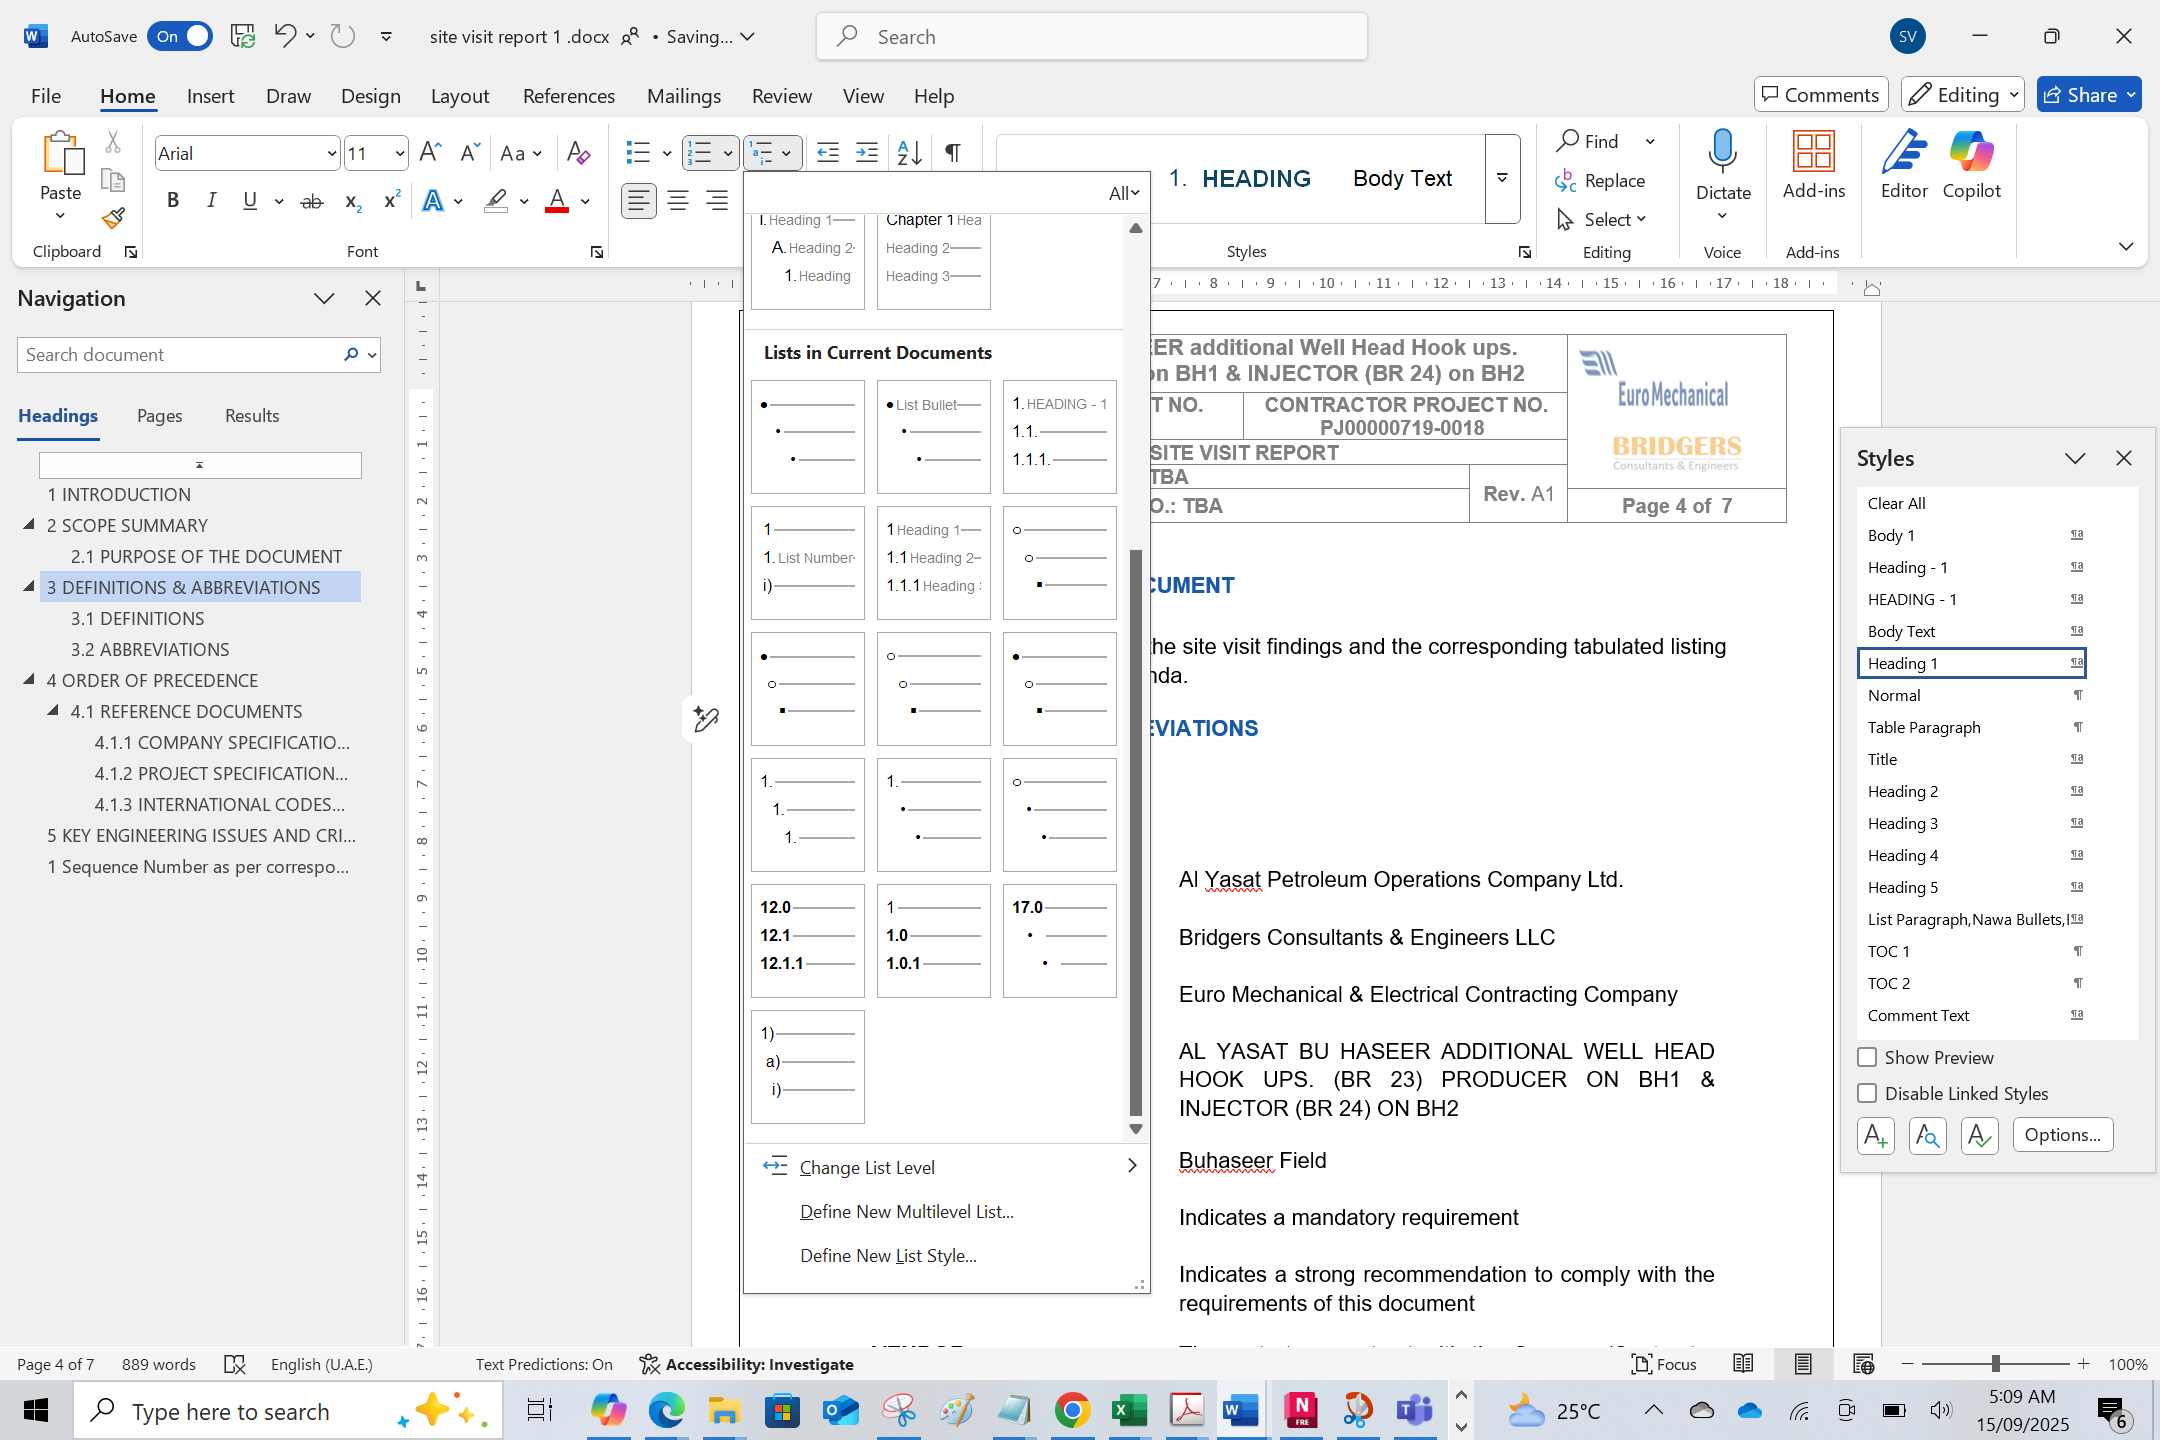
Task: Check Disable Linked Styles option
Action: 1866,1093
